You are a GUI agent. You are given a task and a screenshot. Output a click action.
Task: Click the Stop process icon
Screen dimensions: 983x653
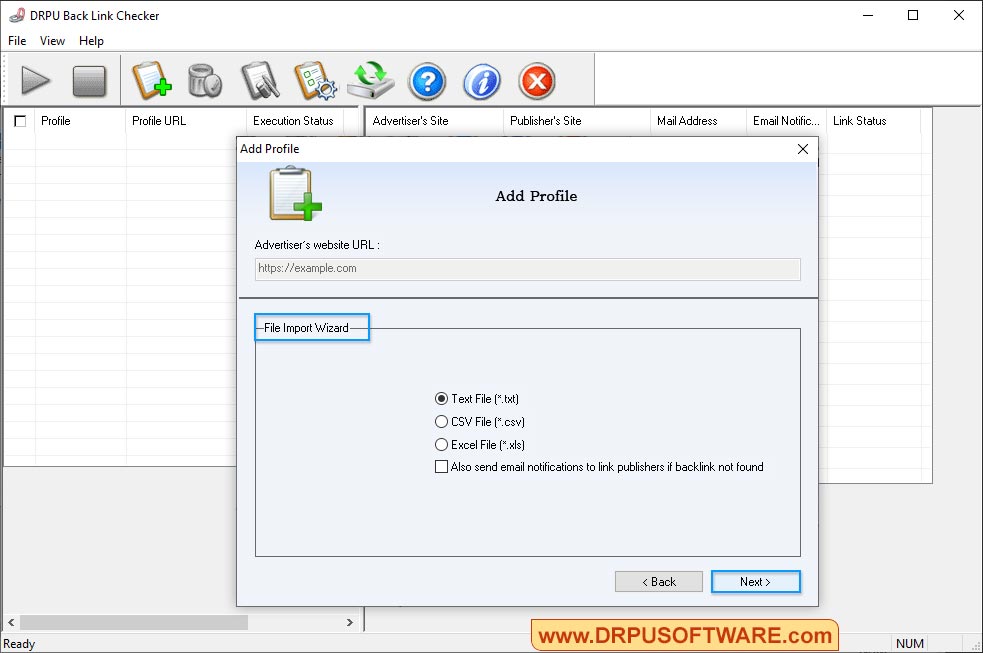(x=90, y=81)
